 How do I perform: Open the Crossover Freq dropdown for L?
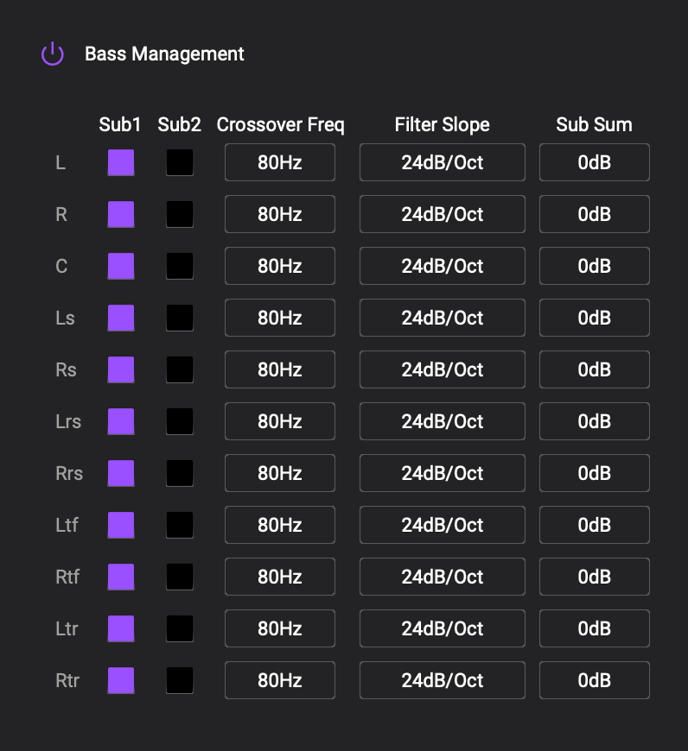(279, 162)
